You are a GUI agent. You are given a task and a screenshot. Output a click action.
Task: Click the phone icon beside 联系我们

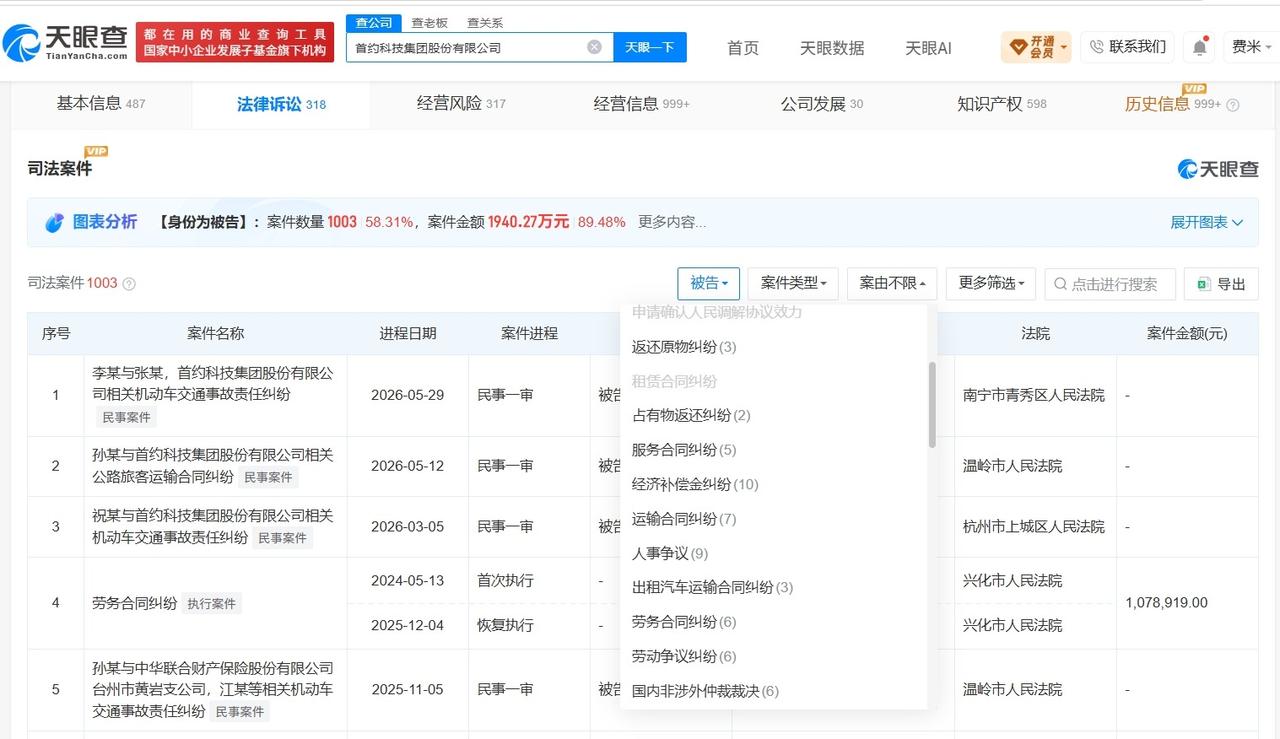pyautogui.click(x=1097, y=47)
